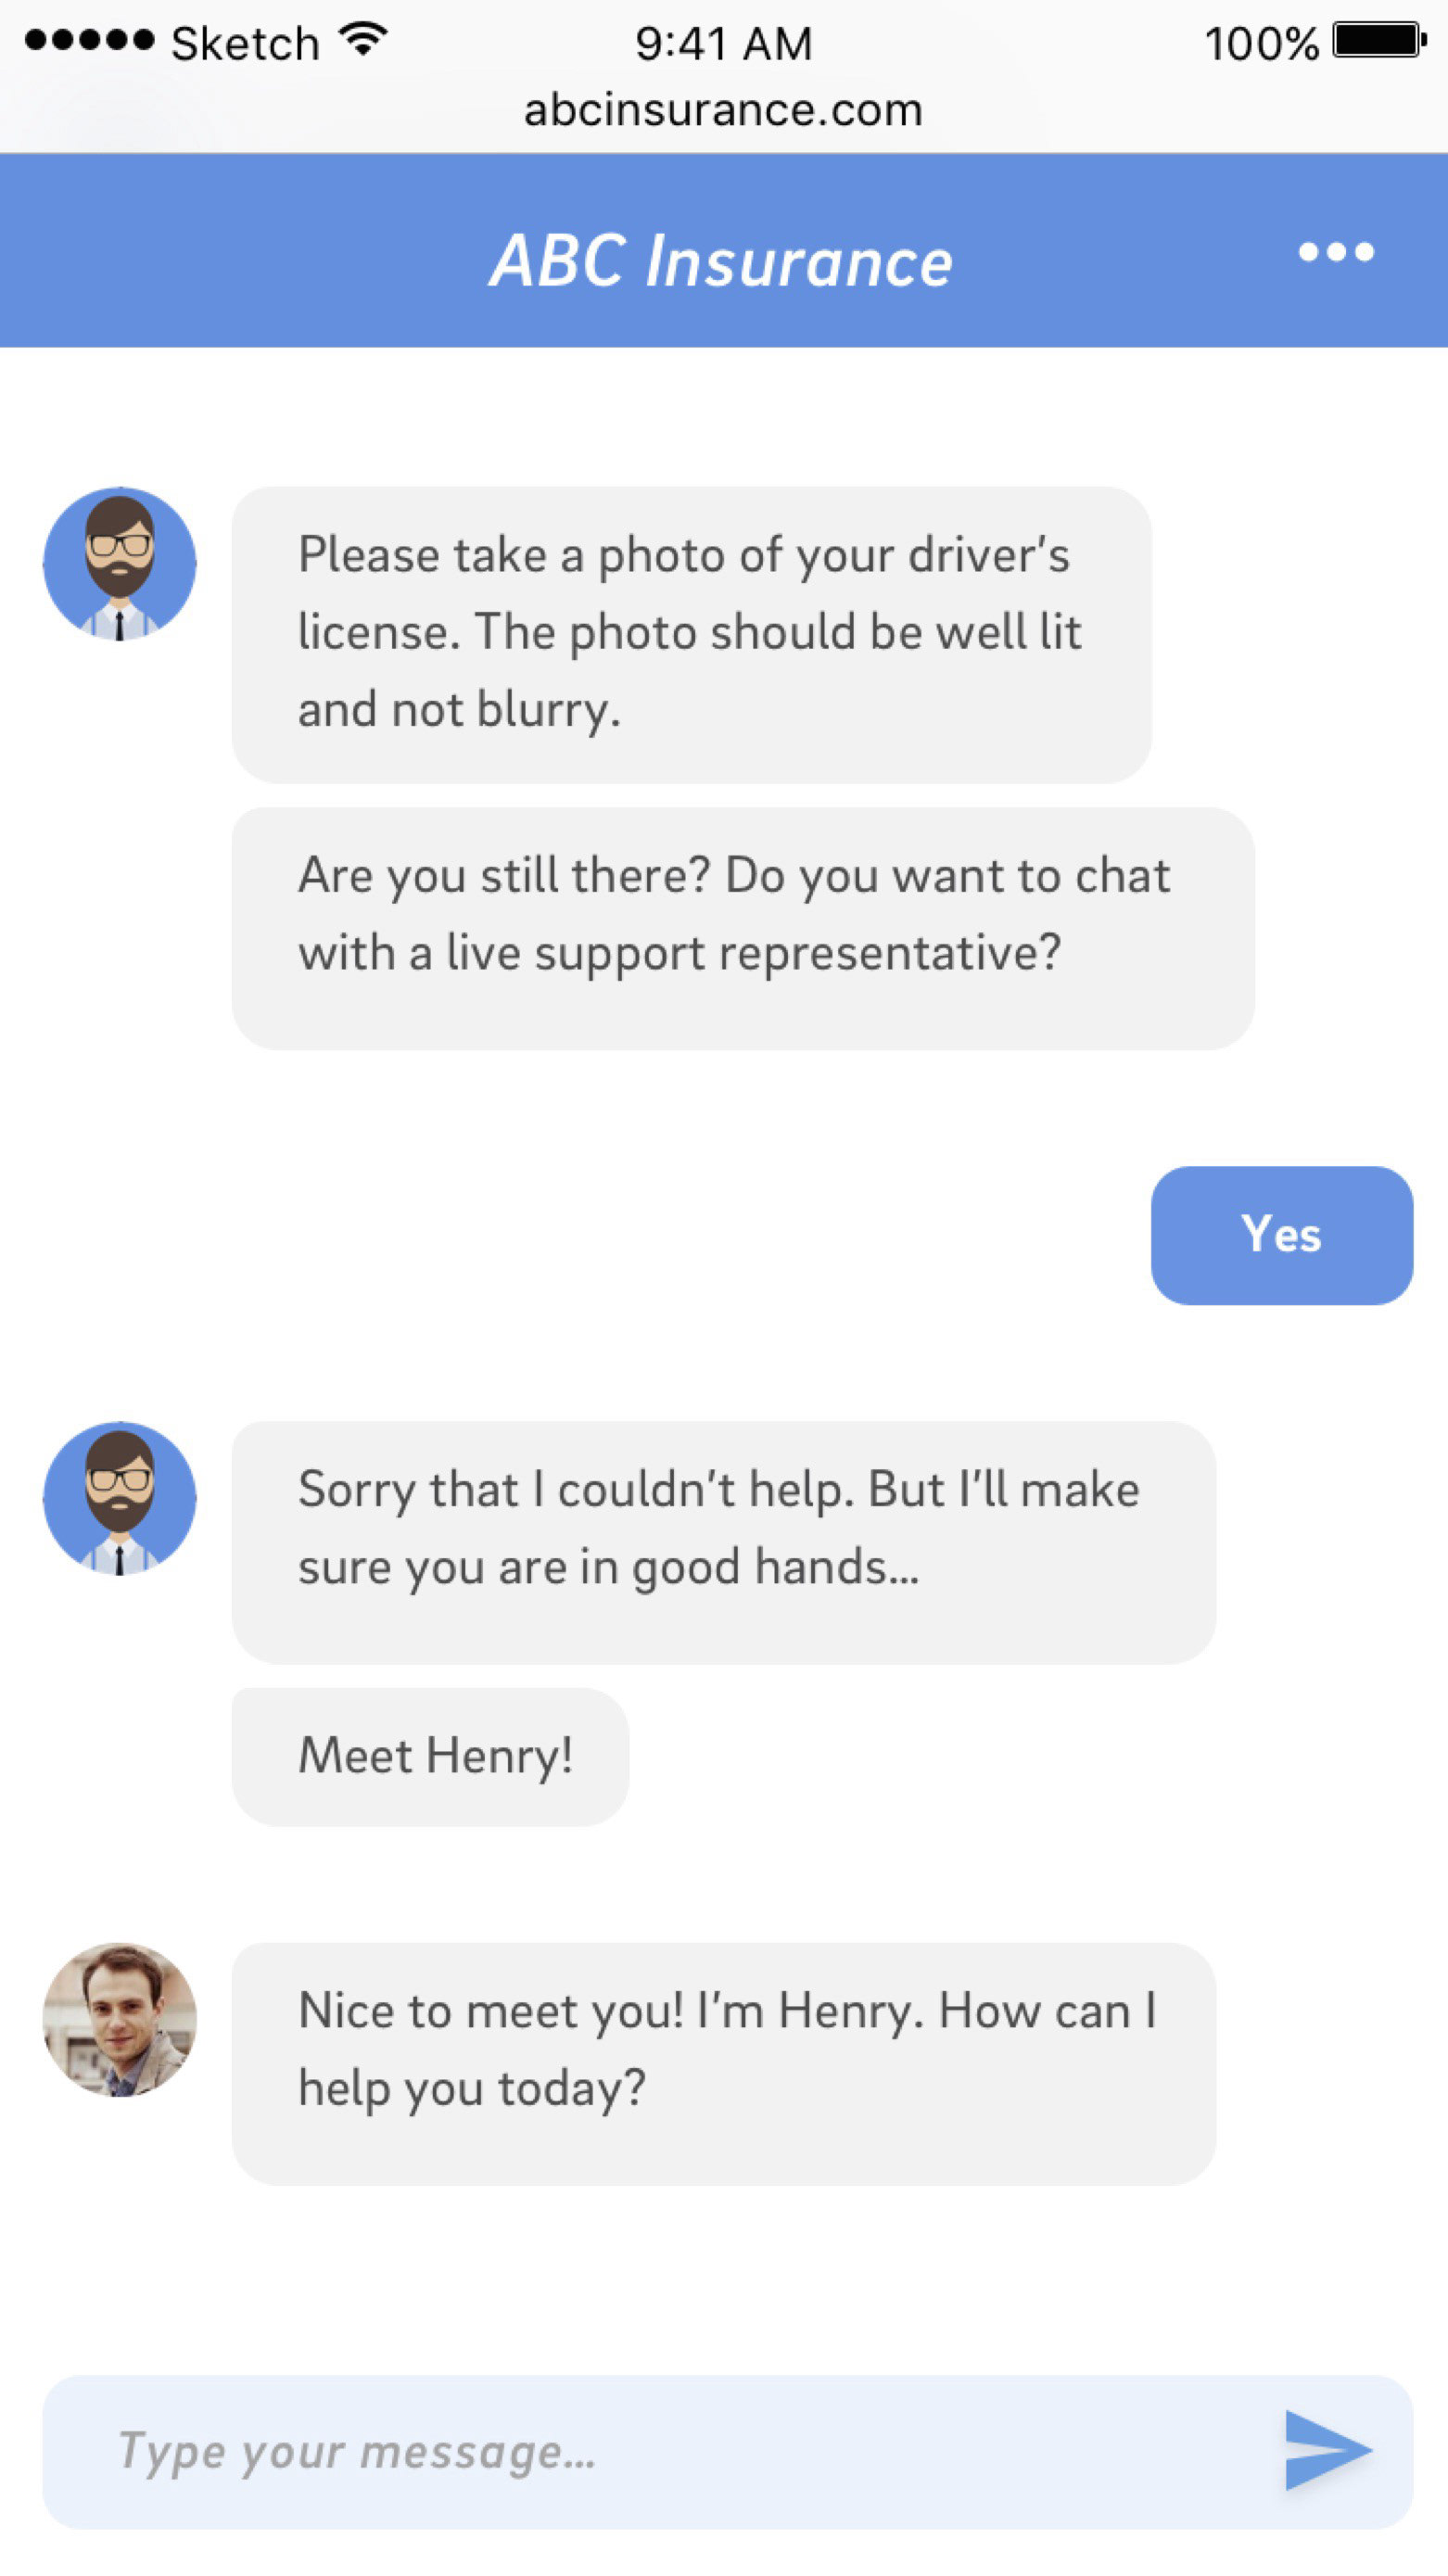
Task: Tap the "Sorry that I couldn't help" bubble
Action: (723, 1541)
